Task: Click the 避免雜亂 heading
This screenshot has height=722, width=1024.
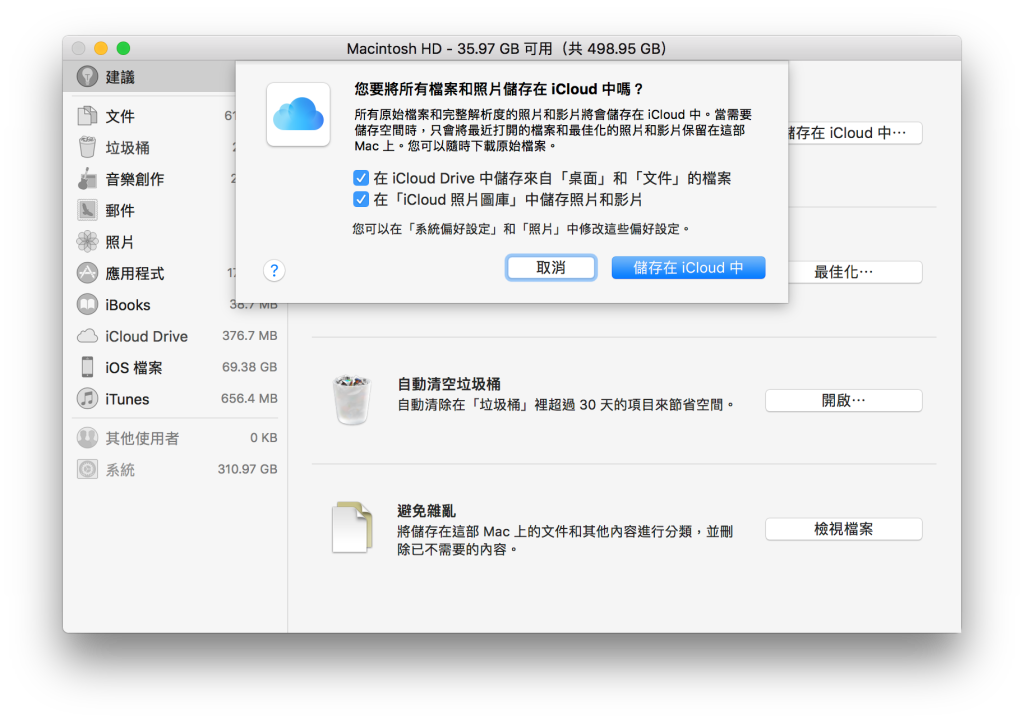Action: tap(426, 510)
